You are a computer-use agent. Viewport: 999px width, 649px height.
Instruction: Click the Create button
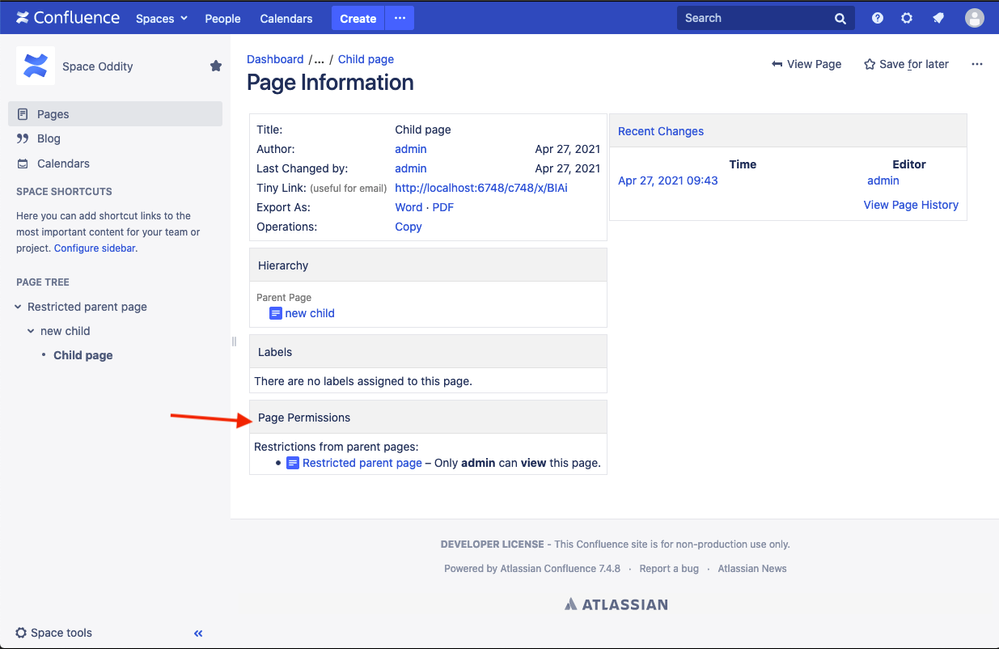click(358, 18)
